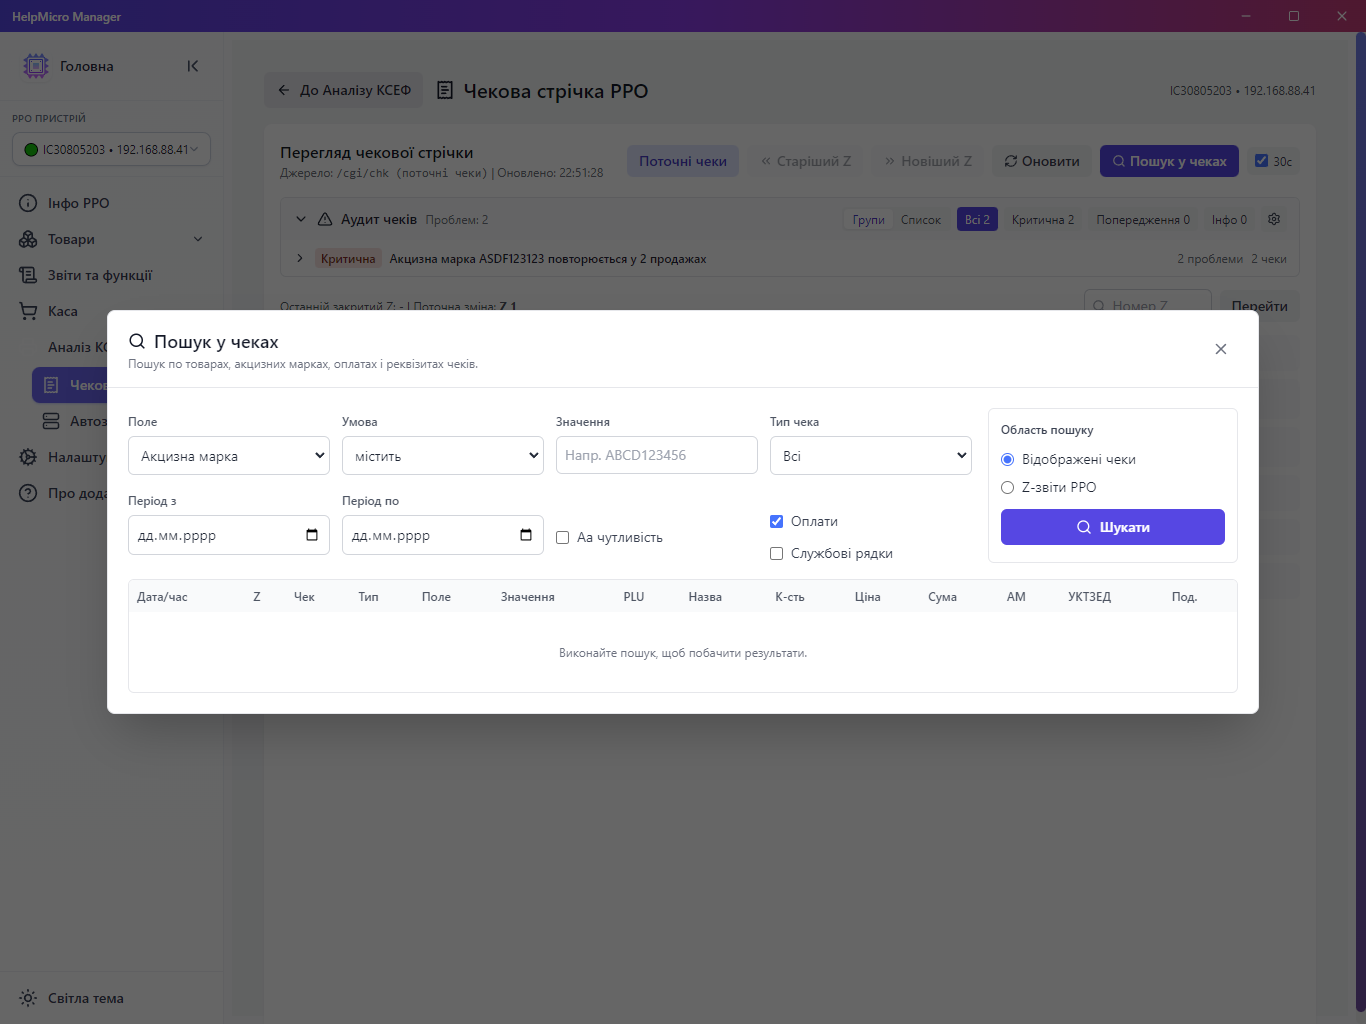Screen dimensions: 1366x1024
Task: Click the Поточні чеки button
Action: pyautogui.click(x=683, y=161)
